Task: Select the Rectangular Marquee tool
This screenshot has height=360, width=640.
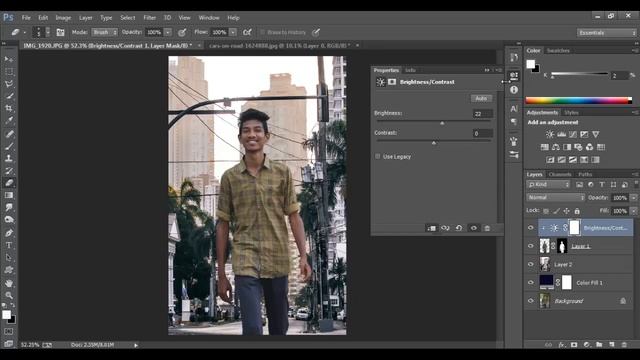Action: (x=9, y=71)
